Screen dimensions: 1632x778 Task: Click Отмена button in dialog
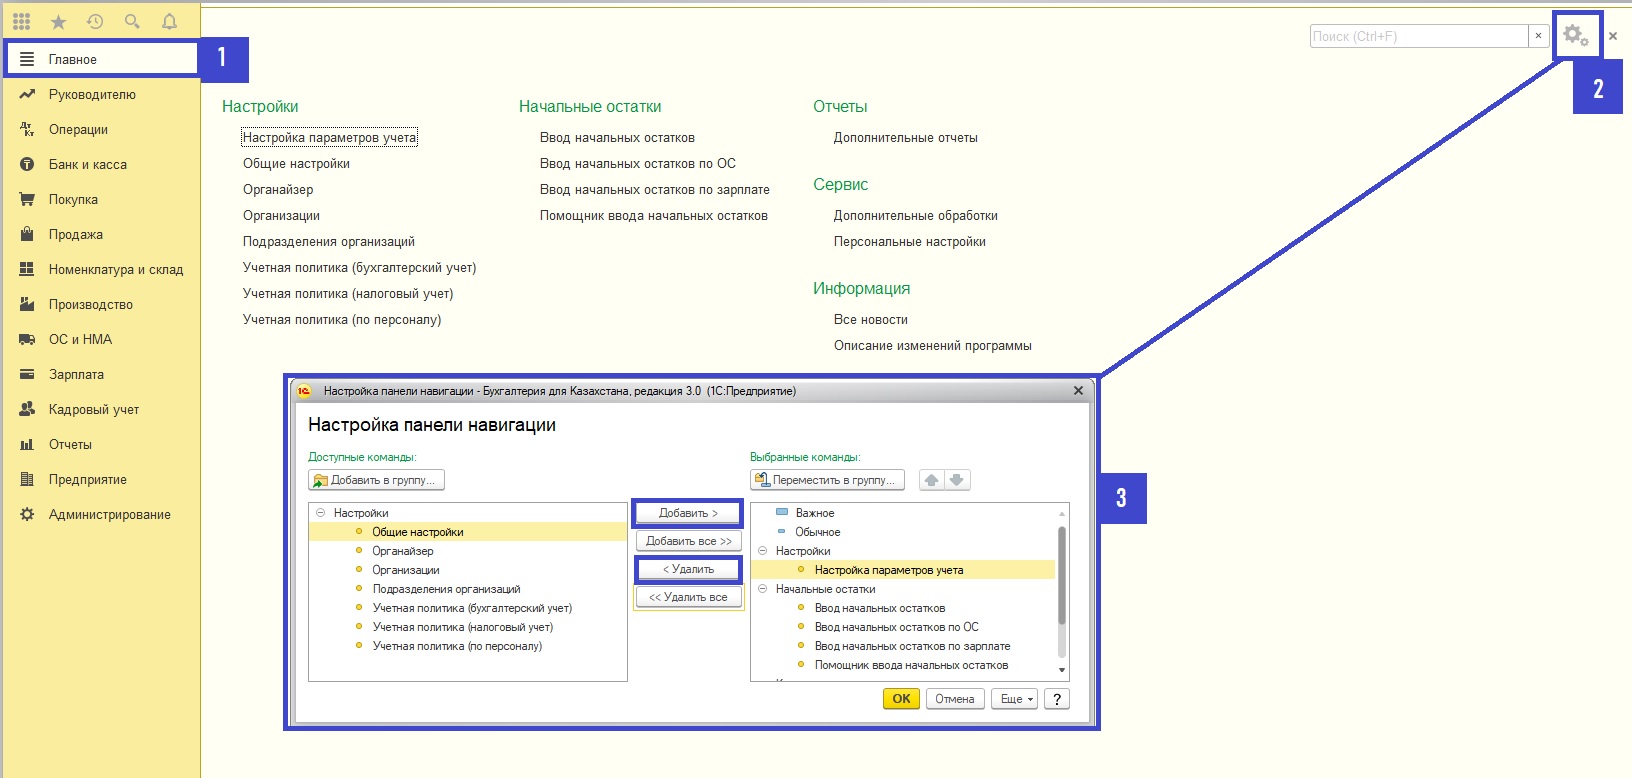(955, 699)
